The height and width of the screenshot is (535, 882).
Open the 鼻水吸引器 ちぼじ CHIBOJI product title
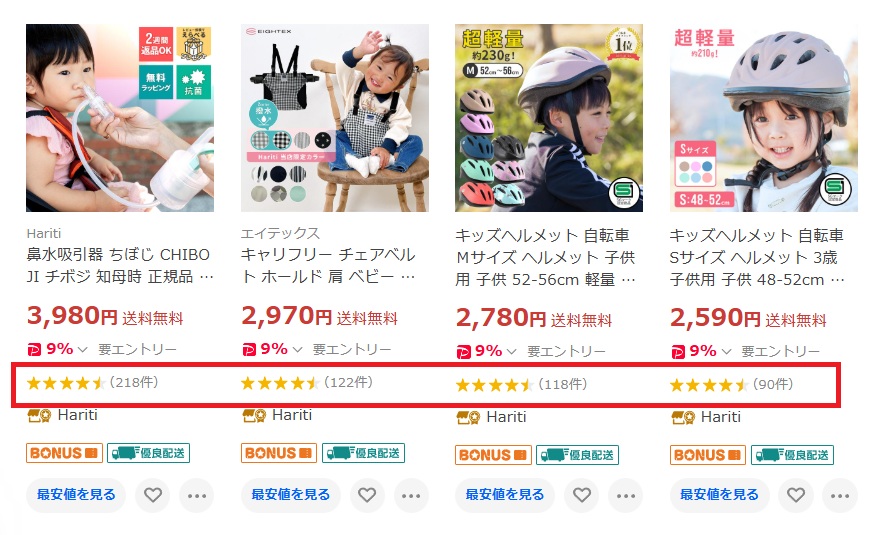coord(120,266)
